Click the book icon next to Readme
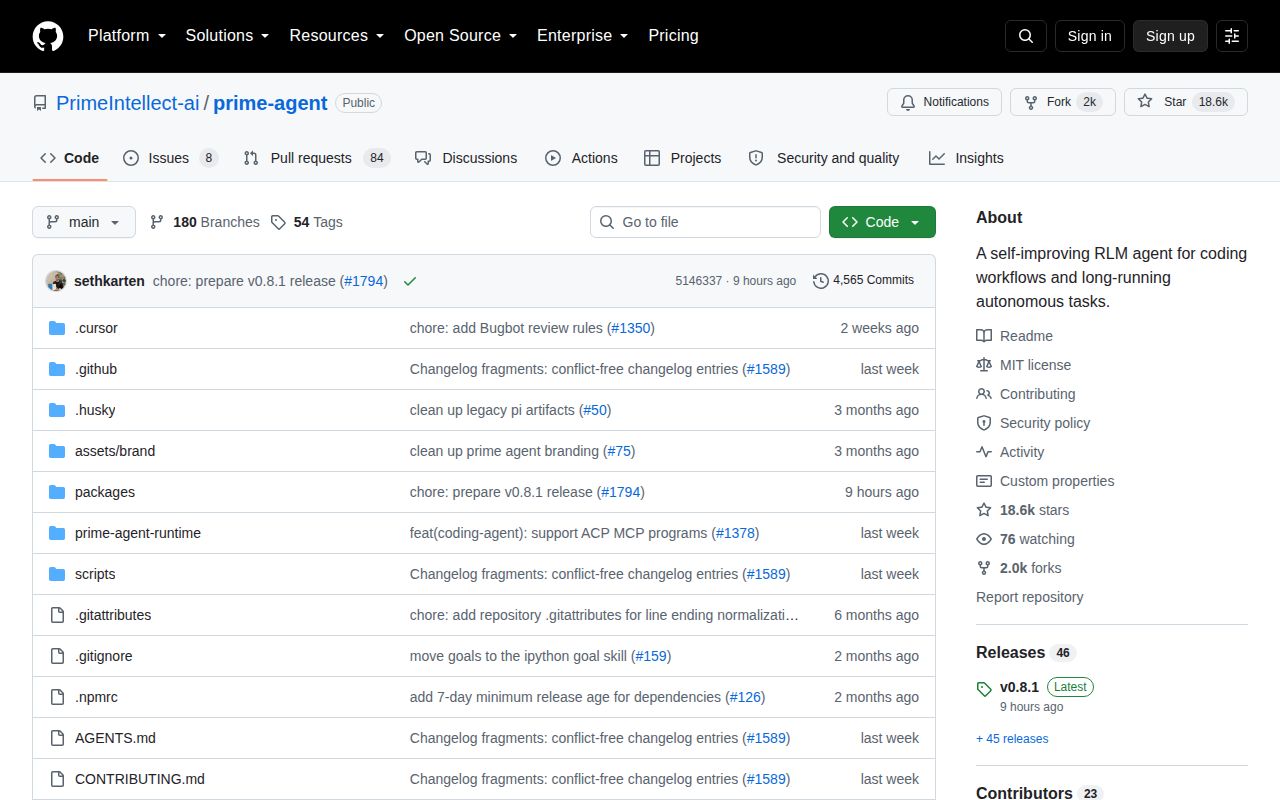 [x=984, y=336]
